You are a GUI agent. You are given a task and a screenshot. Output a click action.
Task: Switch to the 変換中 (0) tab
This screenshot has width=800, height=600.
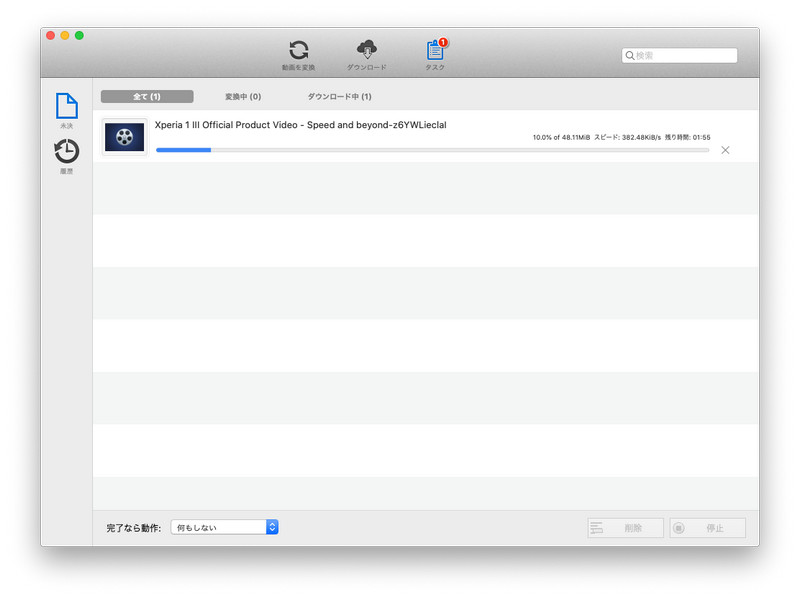(x=243, y=96)
